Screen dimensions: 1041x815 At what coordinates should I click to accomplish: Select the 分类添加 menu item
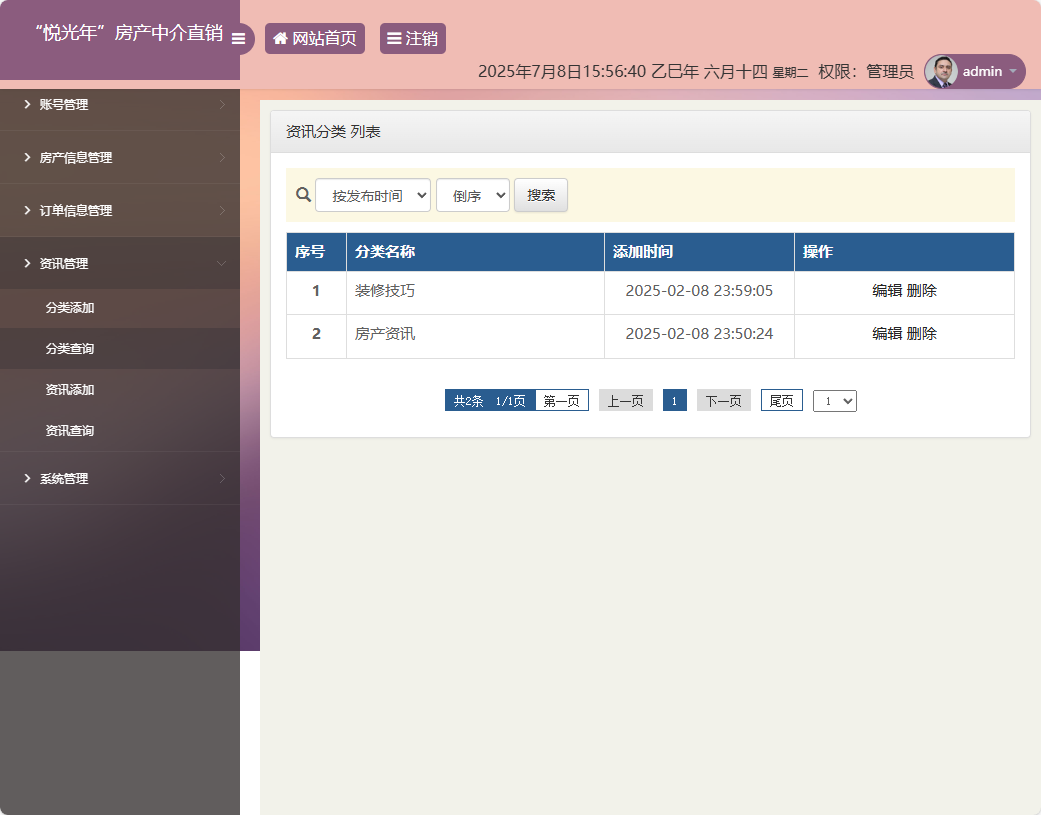pos(120,308)
